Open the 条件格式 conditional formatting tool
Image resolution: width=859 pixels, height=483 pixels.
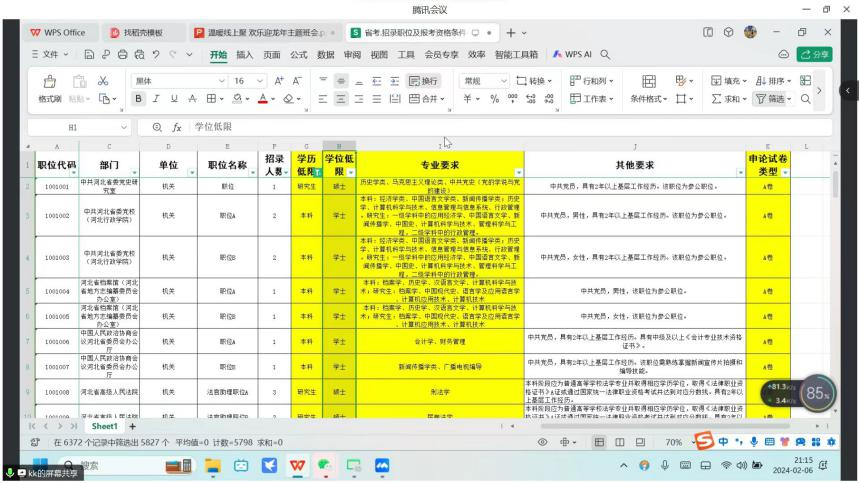coord(649,99)
